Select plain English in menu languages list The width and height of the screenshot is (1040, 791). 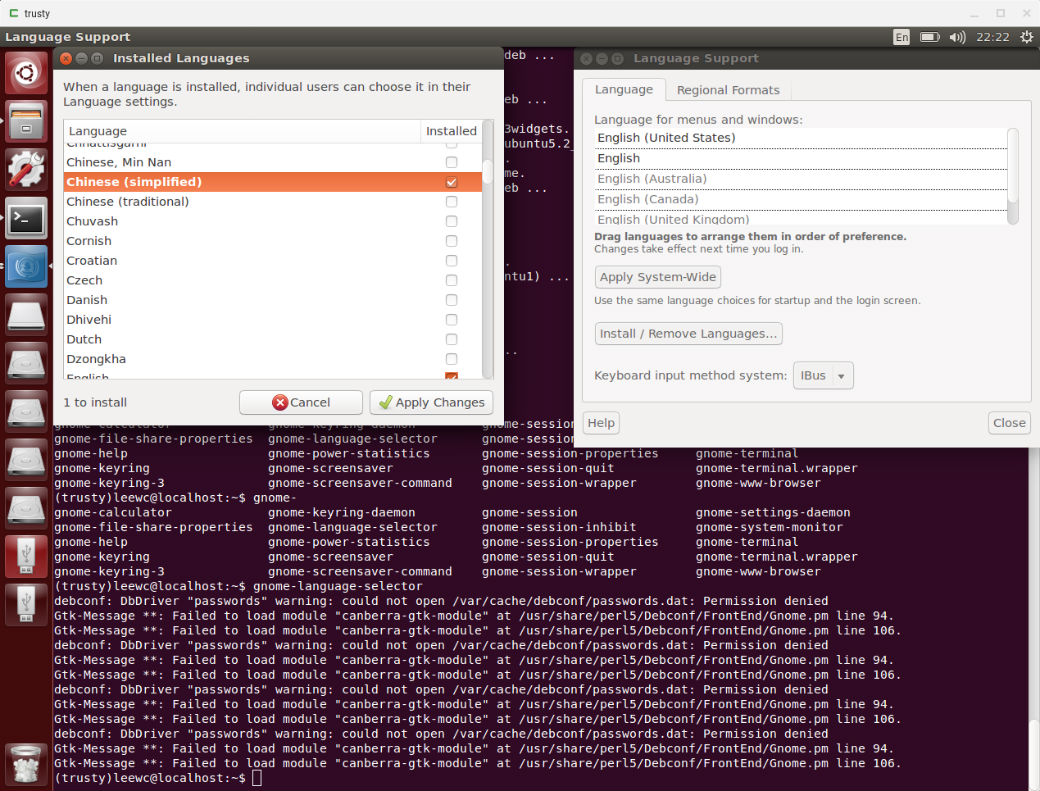tap(801, 158)
